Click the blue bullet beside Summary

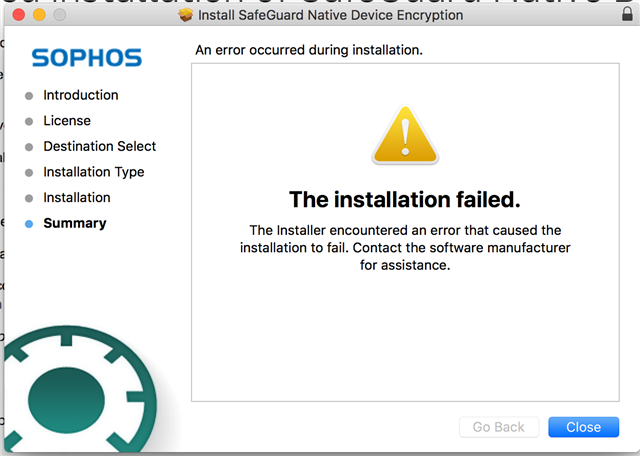[29, 224]
